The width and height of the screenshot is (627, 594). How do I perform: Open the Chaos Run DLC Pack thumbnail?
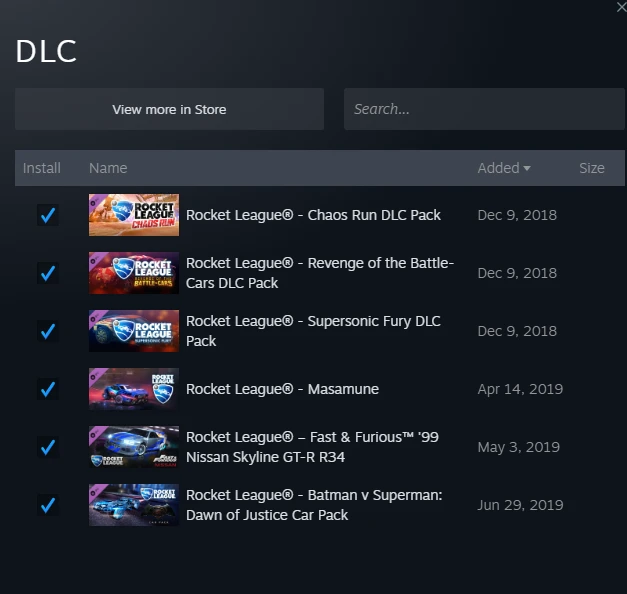point(134,215)
